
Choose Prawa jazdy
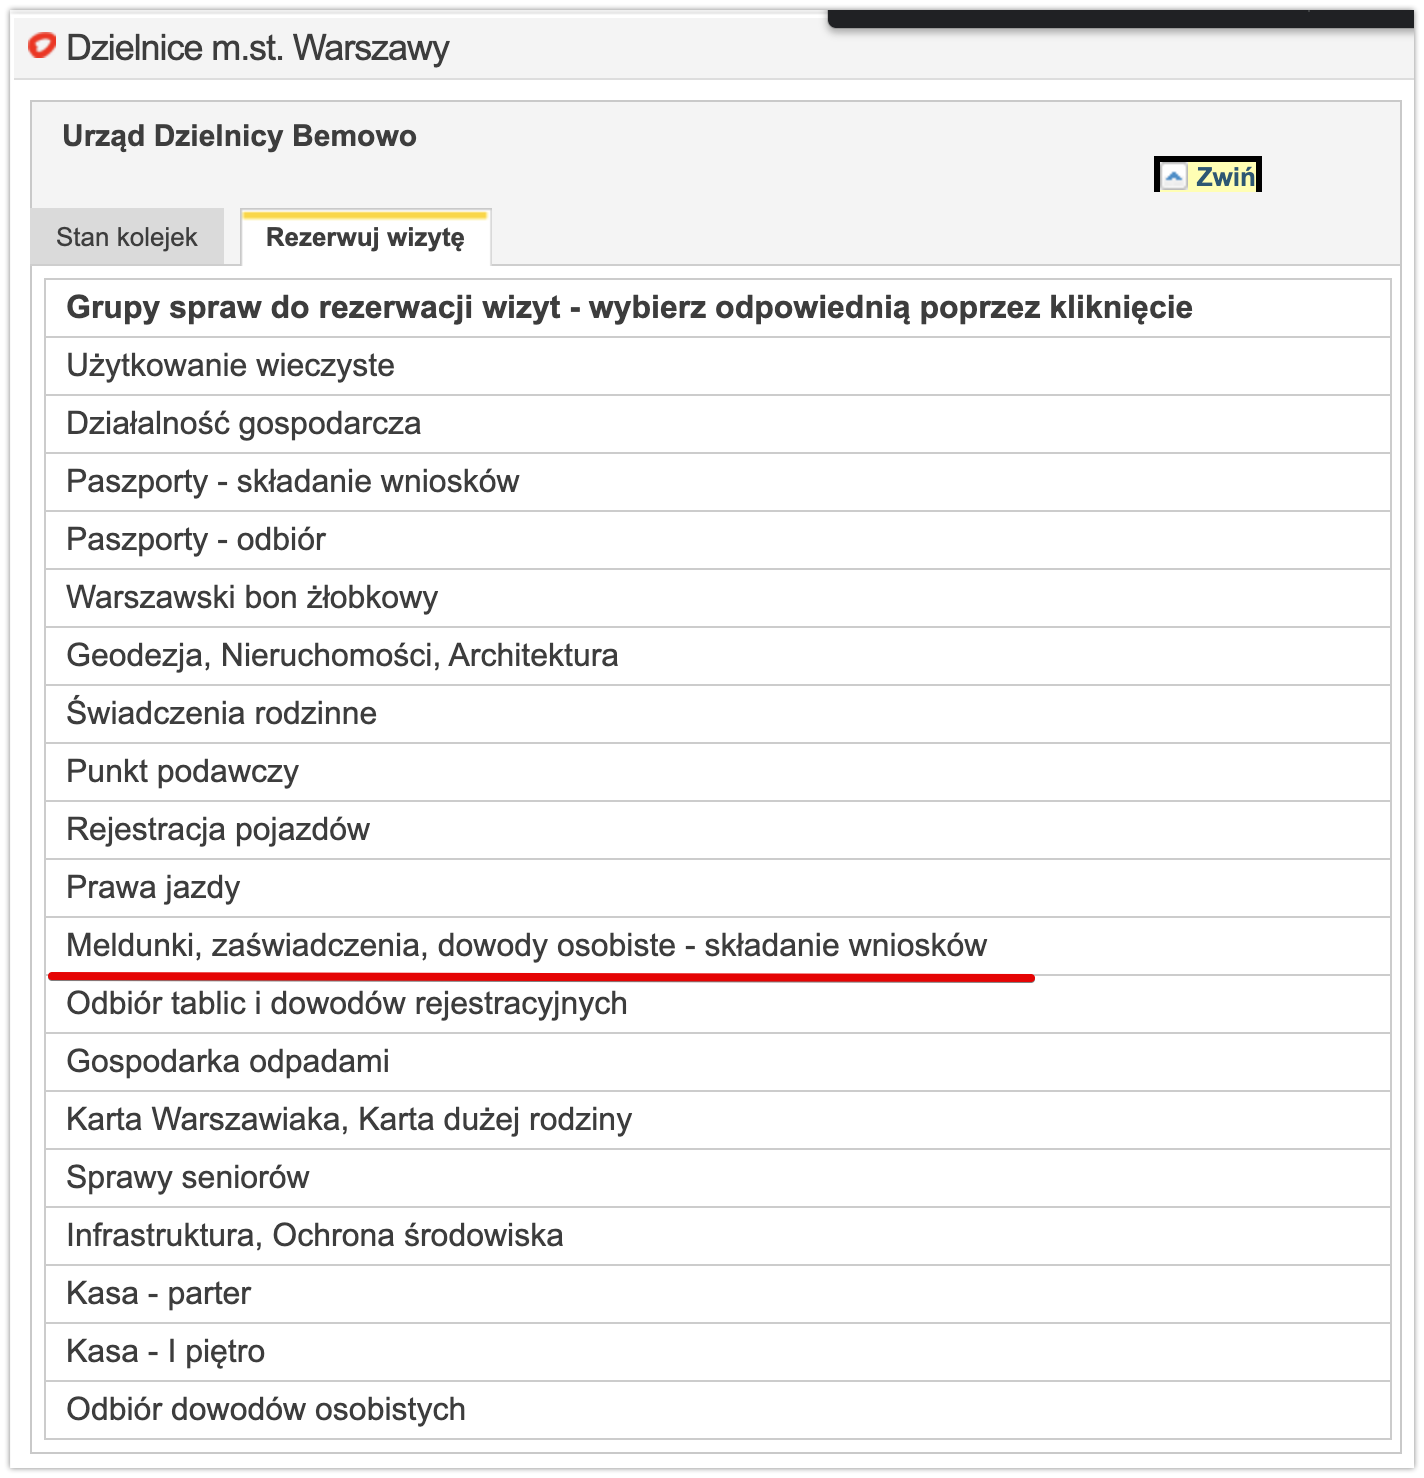point(718,888)
